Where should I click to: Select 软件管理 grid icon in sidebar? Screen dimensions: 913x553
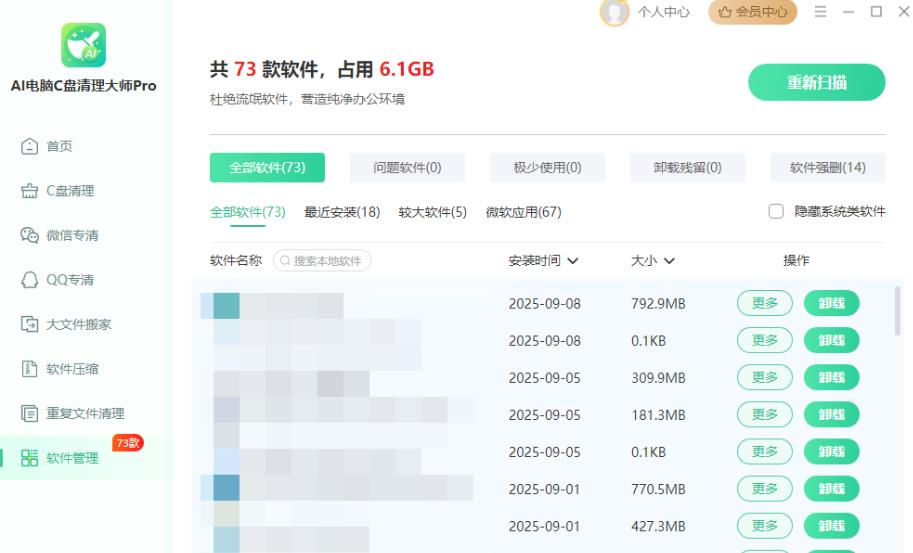pyautogui.click(x=29, y=458)
